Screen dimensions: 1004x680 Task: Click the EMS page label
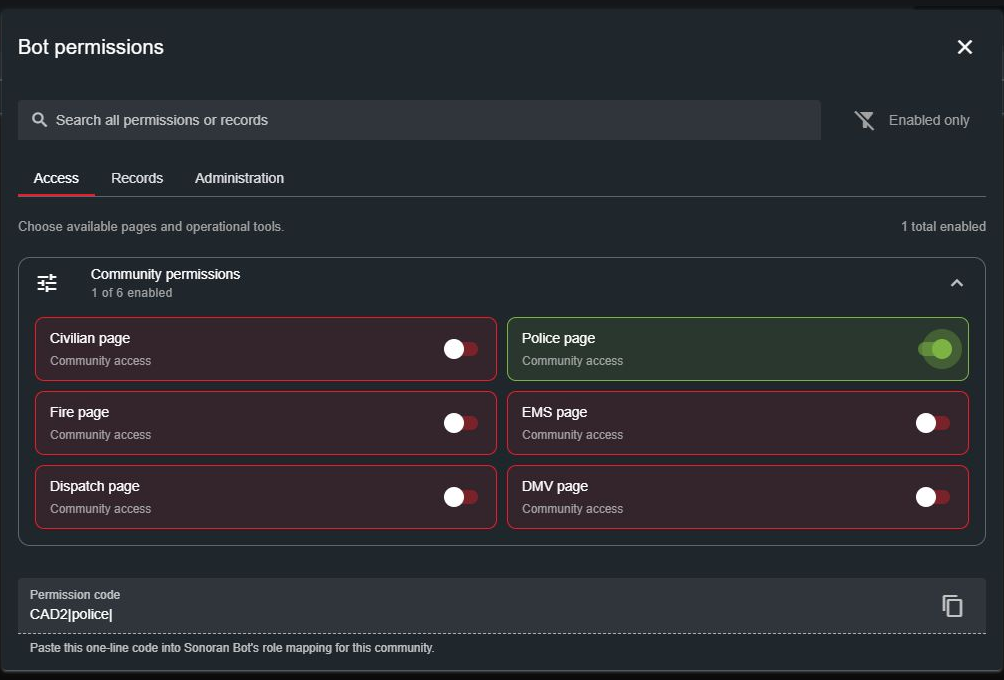pos(555,412)
